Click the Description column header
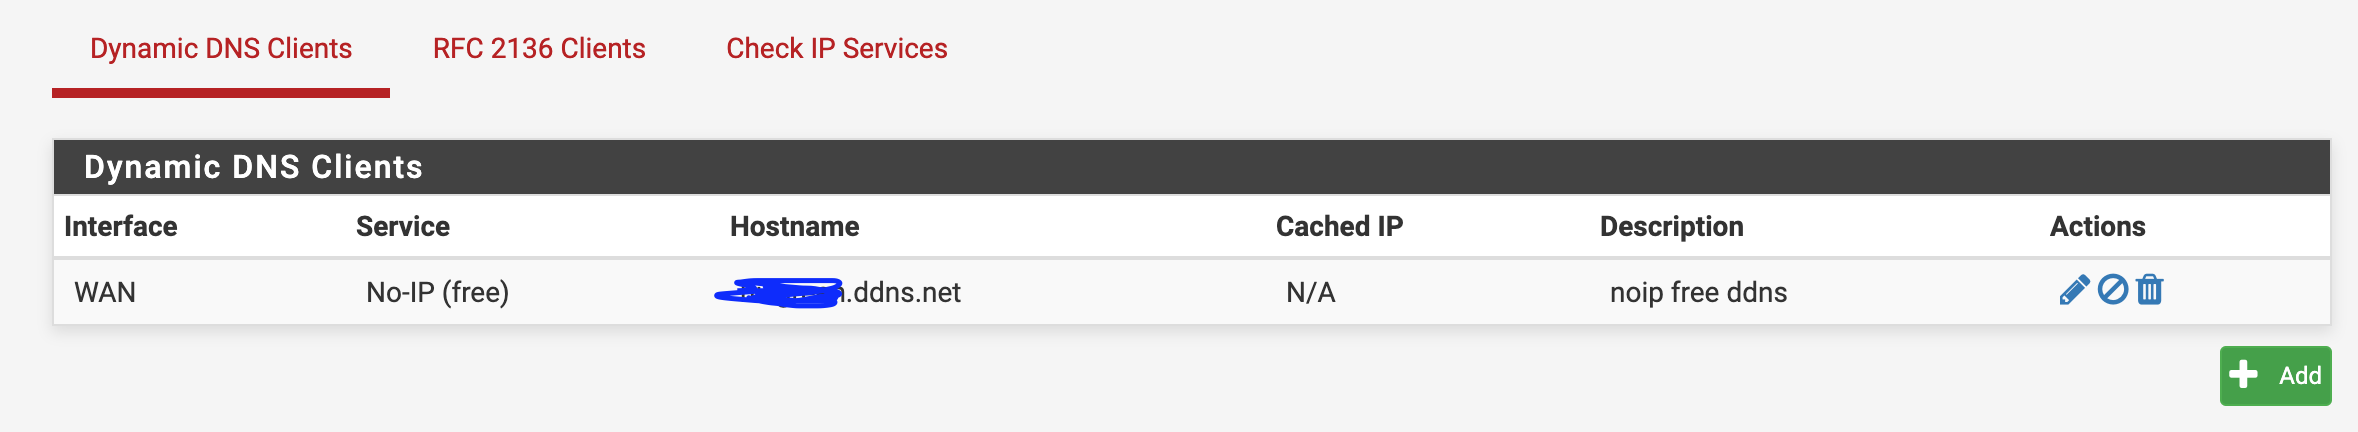 tap(1671, 227)
